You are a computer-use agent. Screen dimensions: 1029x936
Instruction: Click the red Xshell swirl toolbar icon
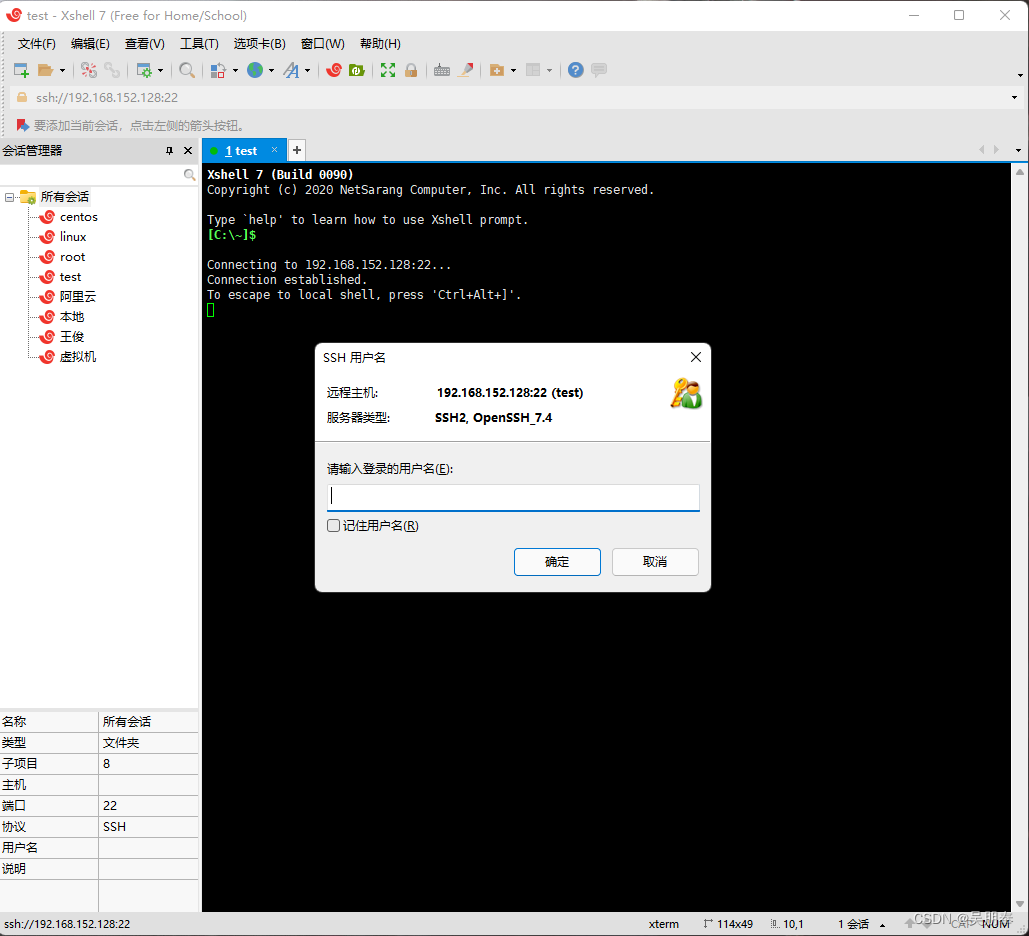[x=333, y=70]
